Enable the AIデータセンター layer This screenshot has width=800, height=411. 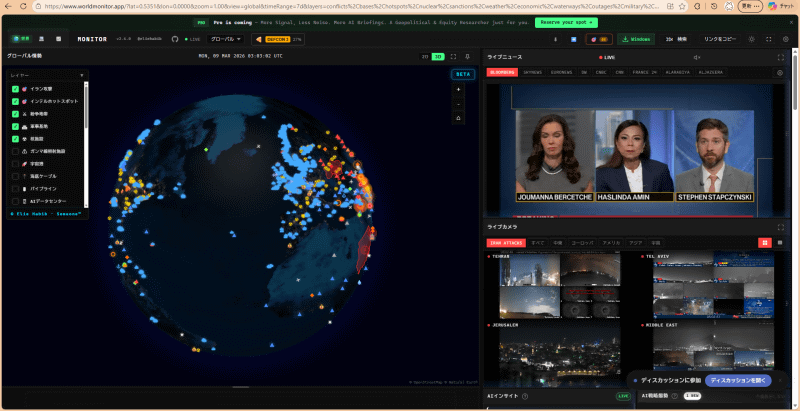[15, 201]
